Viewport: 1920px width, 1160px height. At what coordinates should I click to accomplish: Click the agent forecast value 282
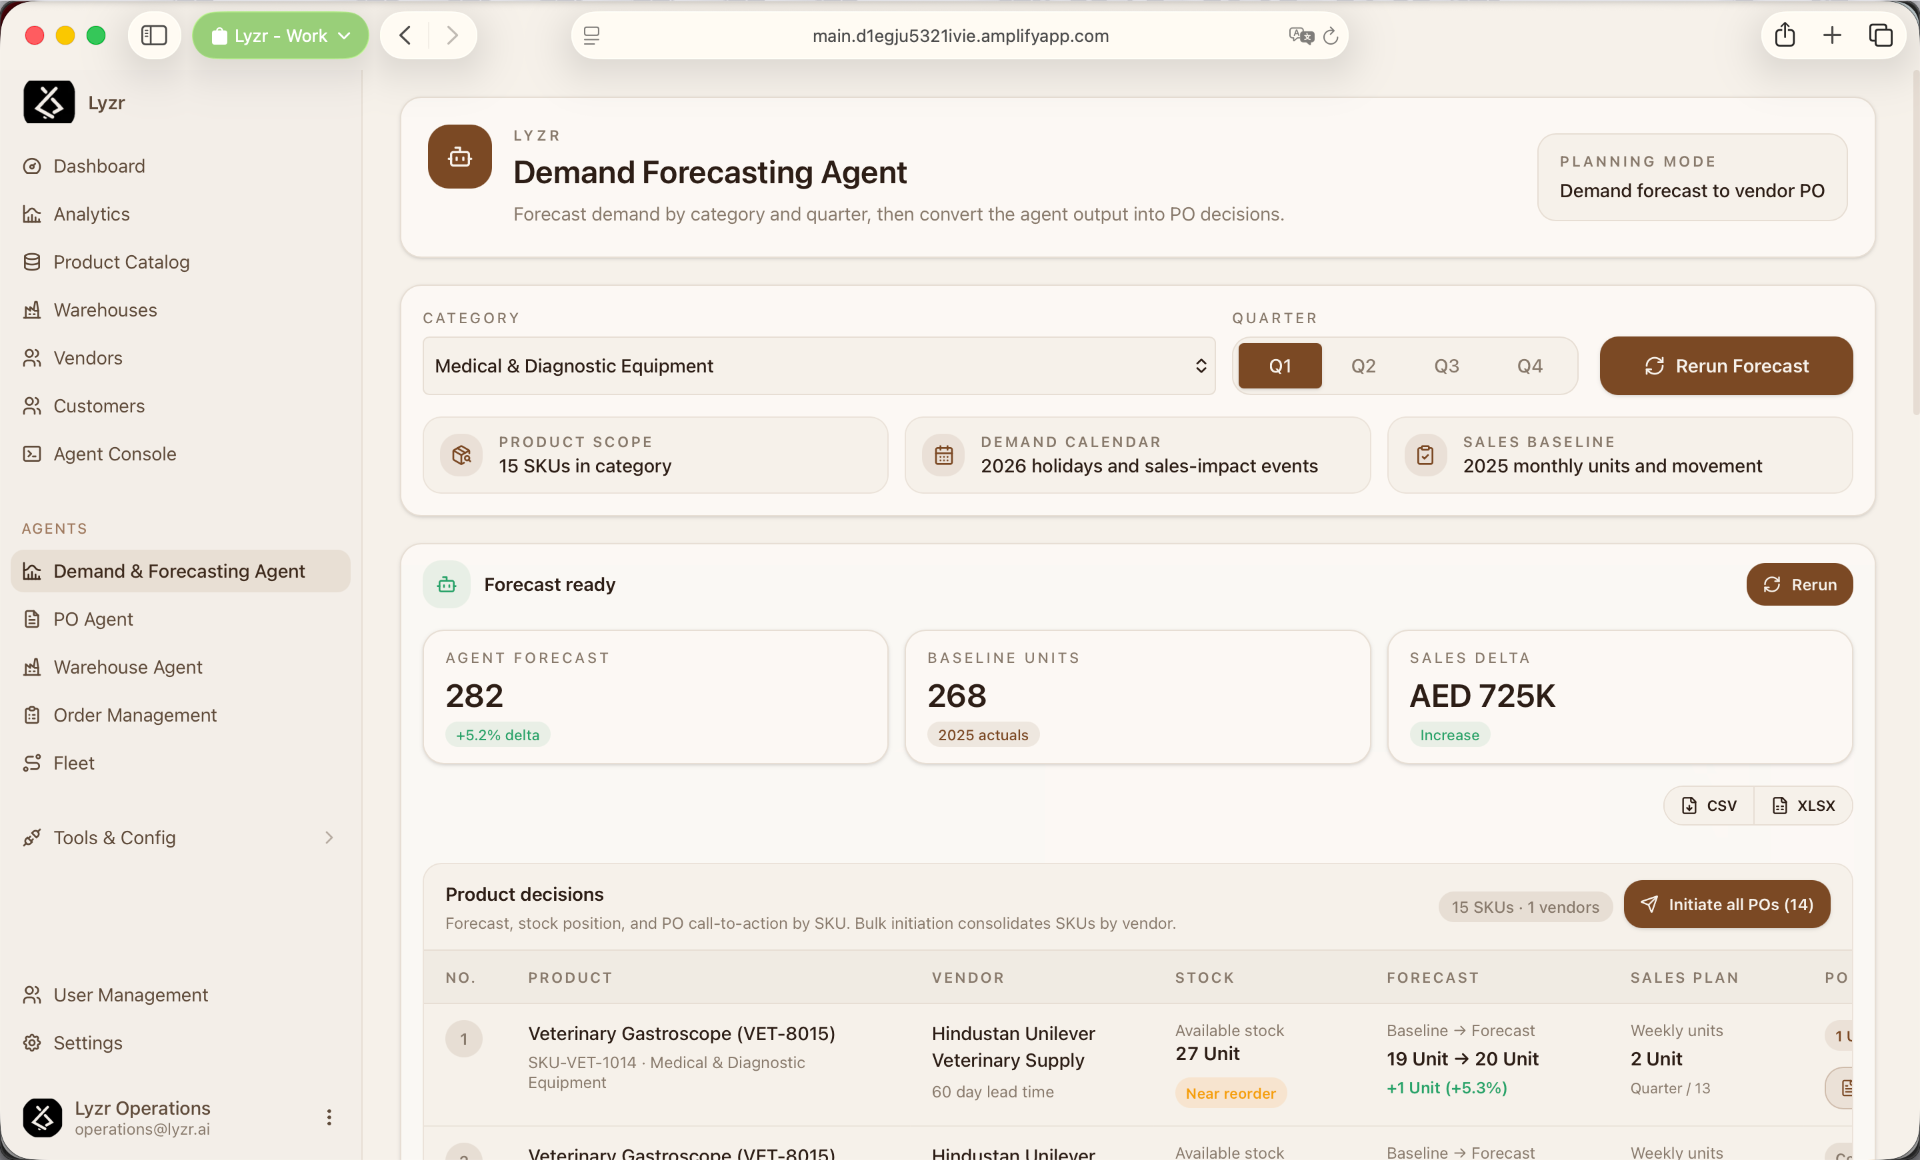[x=474, y=696]
